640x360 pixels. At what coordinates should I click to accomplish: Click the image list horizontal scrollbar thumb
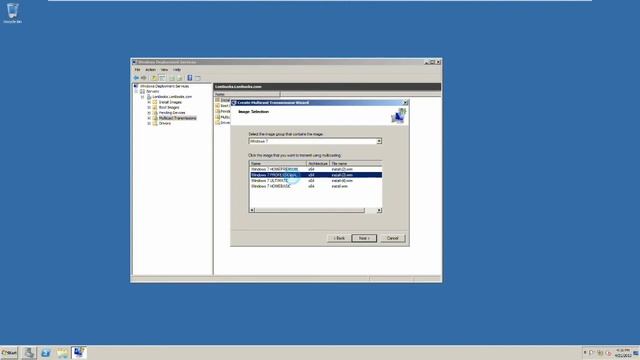click(x=310, y=210)
